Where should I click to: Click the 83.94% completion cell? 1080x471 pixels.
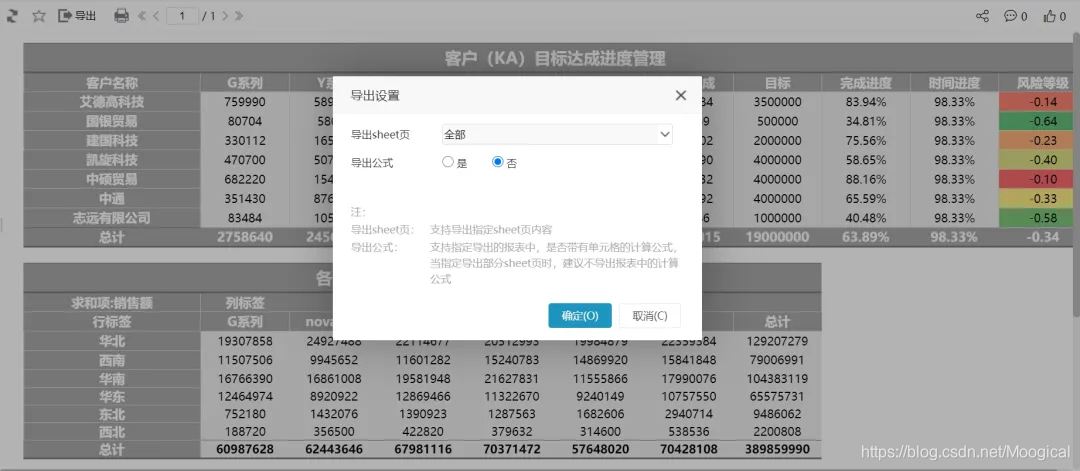865,102
